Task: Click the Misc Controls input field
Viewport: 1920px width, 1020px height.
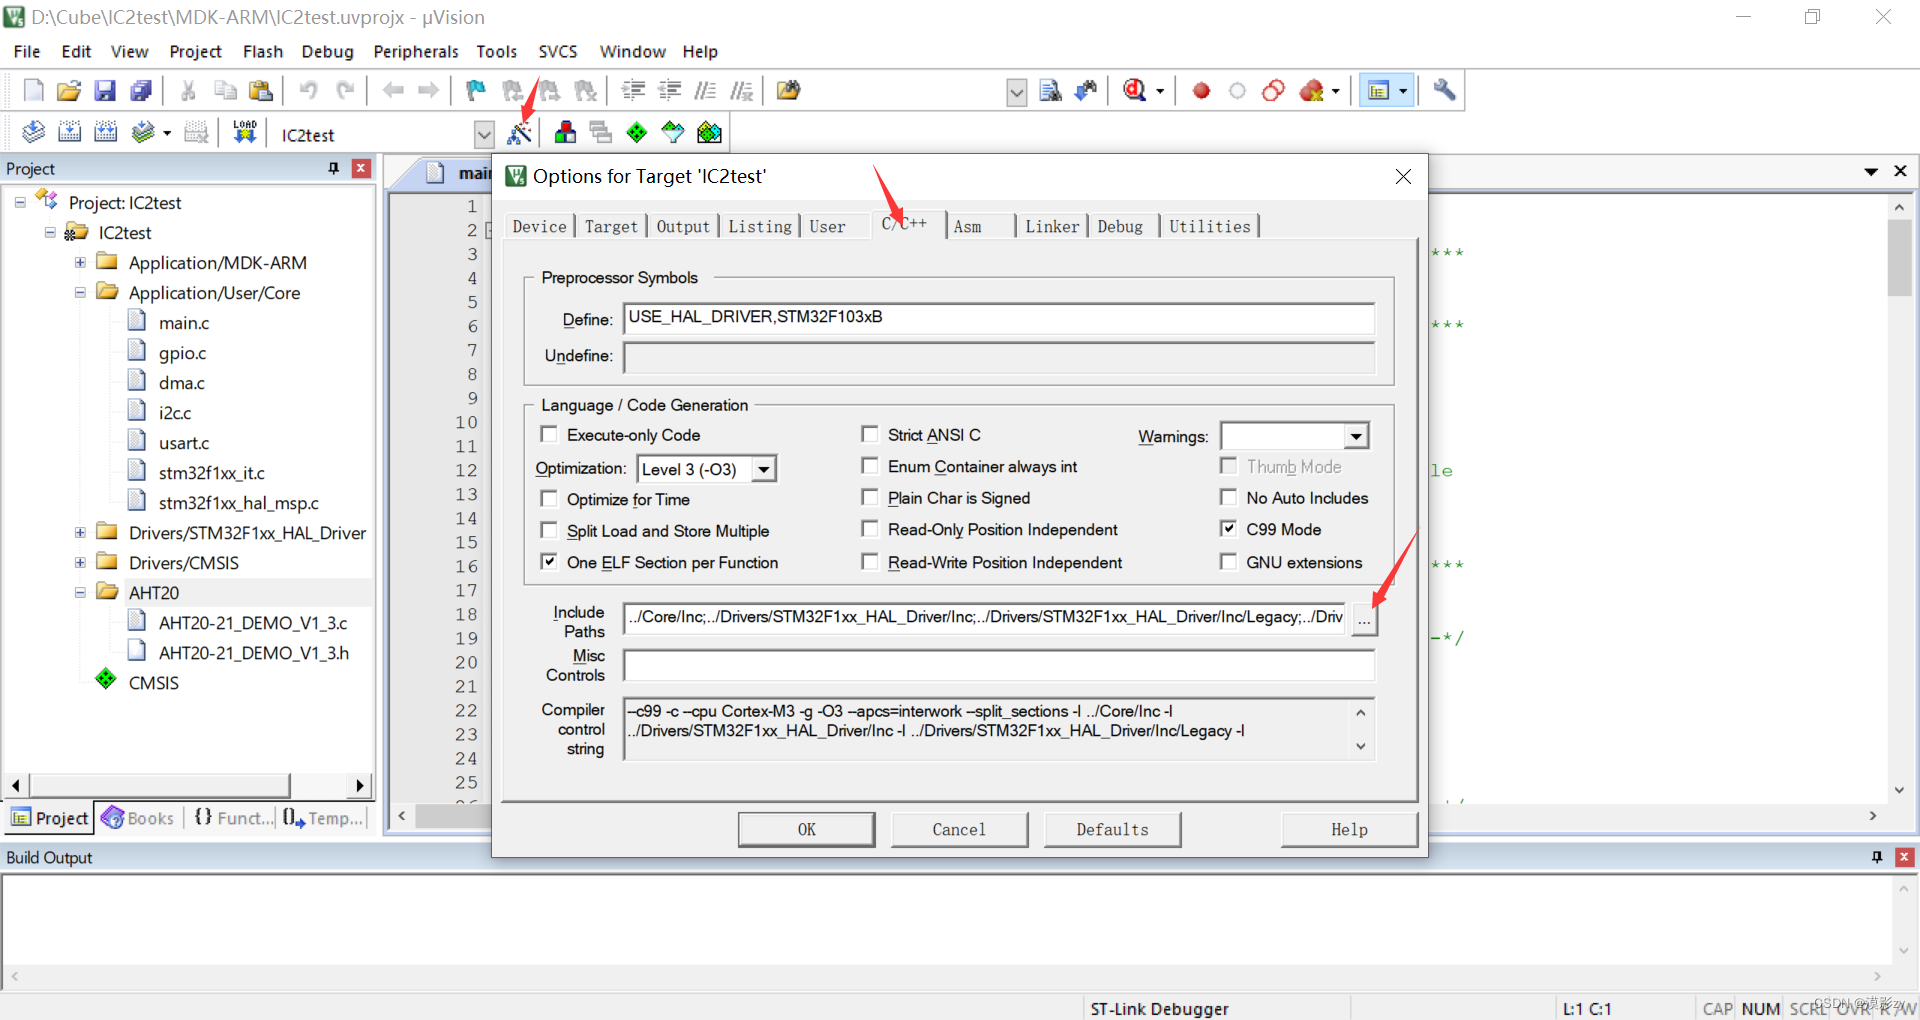Action: (x=999, y=665)
